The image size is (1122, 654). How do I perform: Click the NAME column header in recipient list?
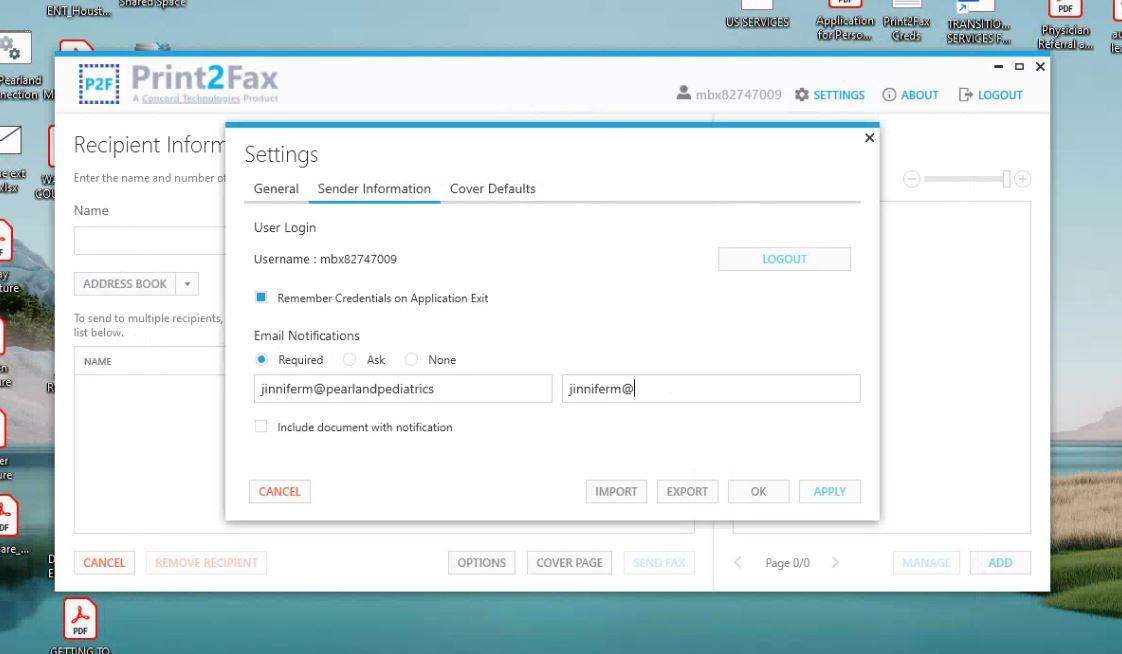pos(97,361)
